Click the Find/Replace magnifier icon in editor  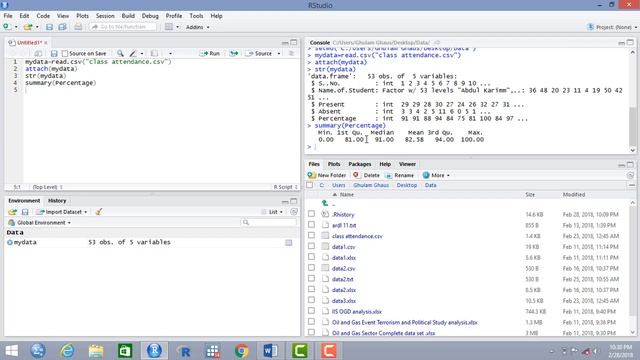tap(120, 53)
